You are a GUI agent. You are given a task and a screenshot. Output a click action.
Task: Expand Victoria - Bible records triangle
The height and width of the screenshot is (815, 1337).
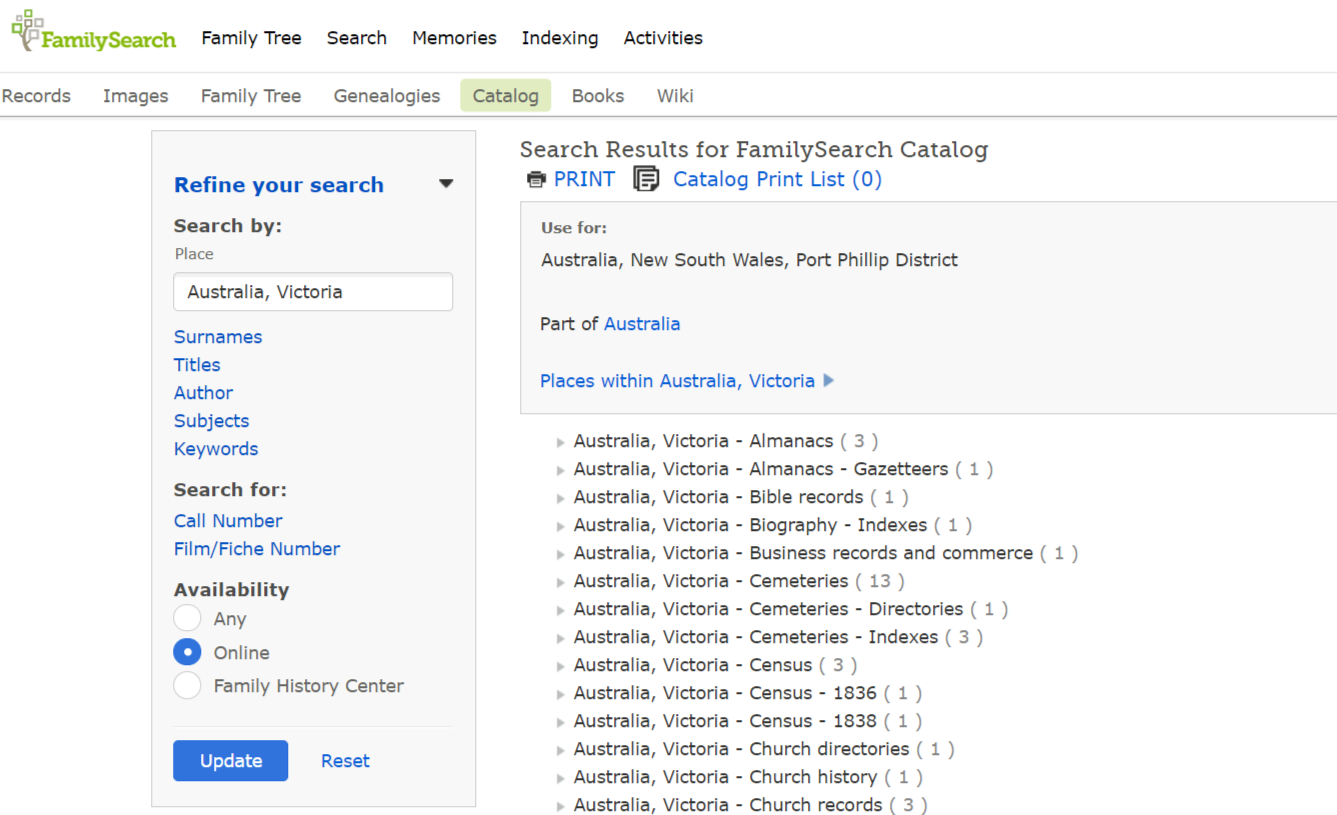coord(560,498)
